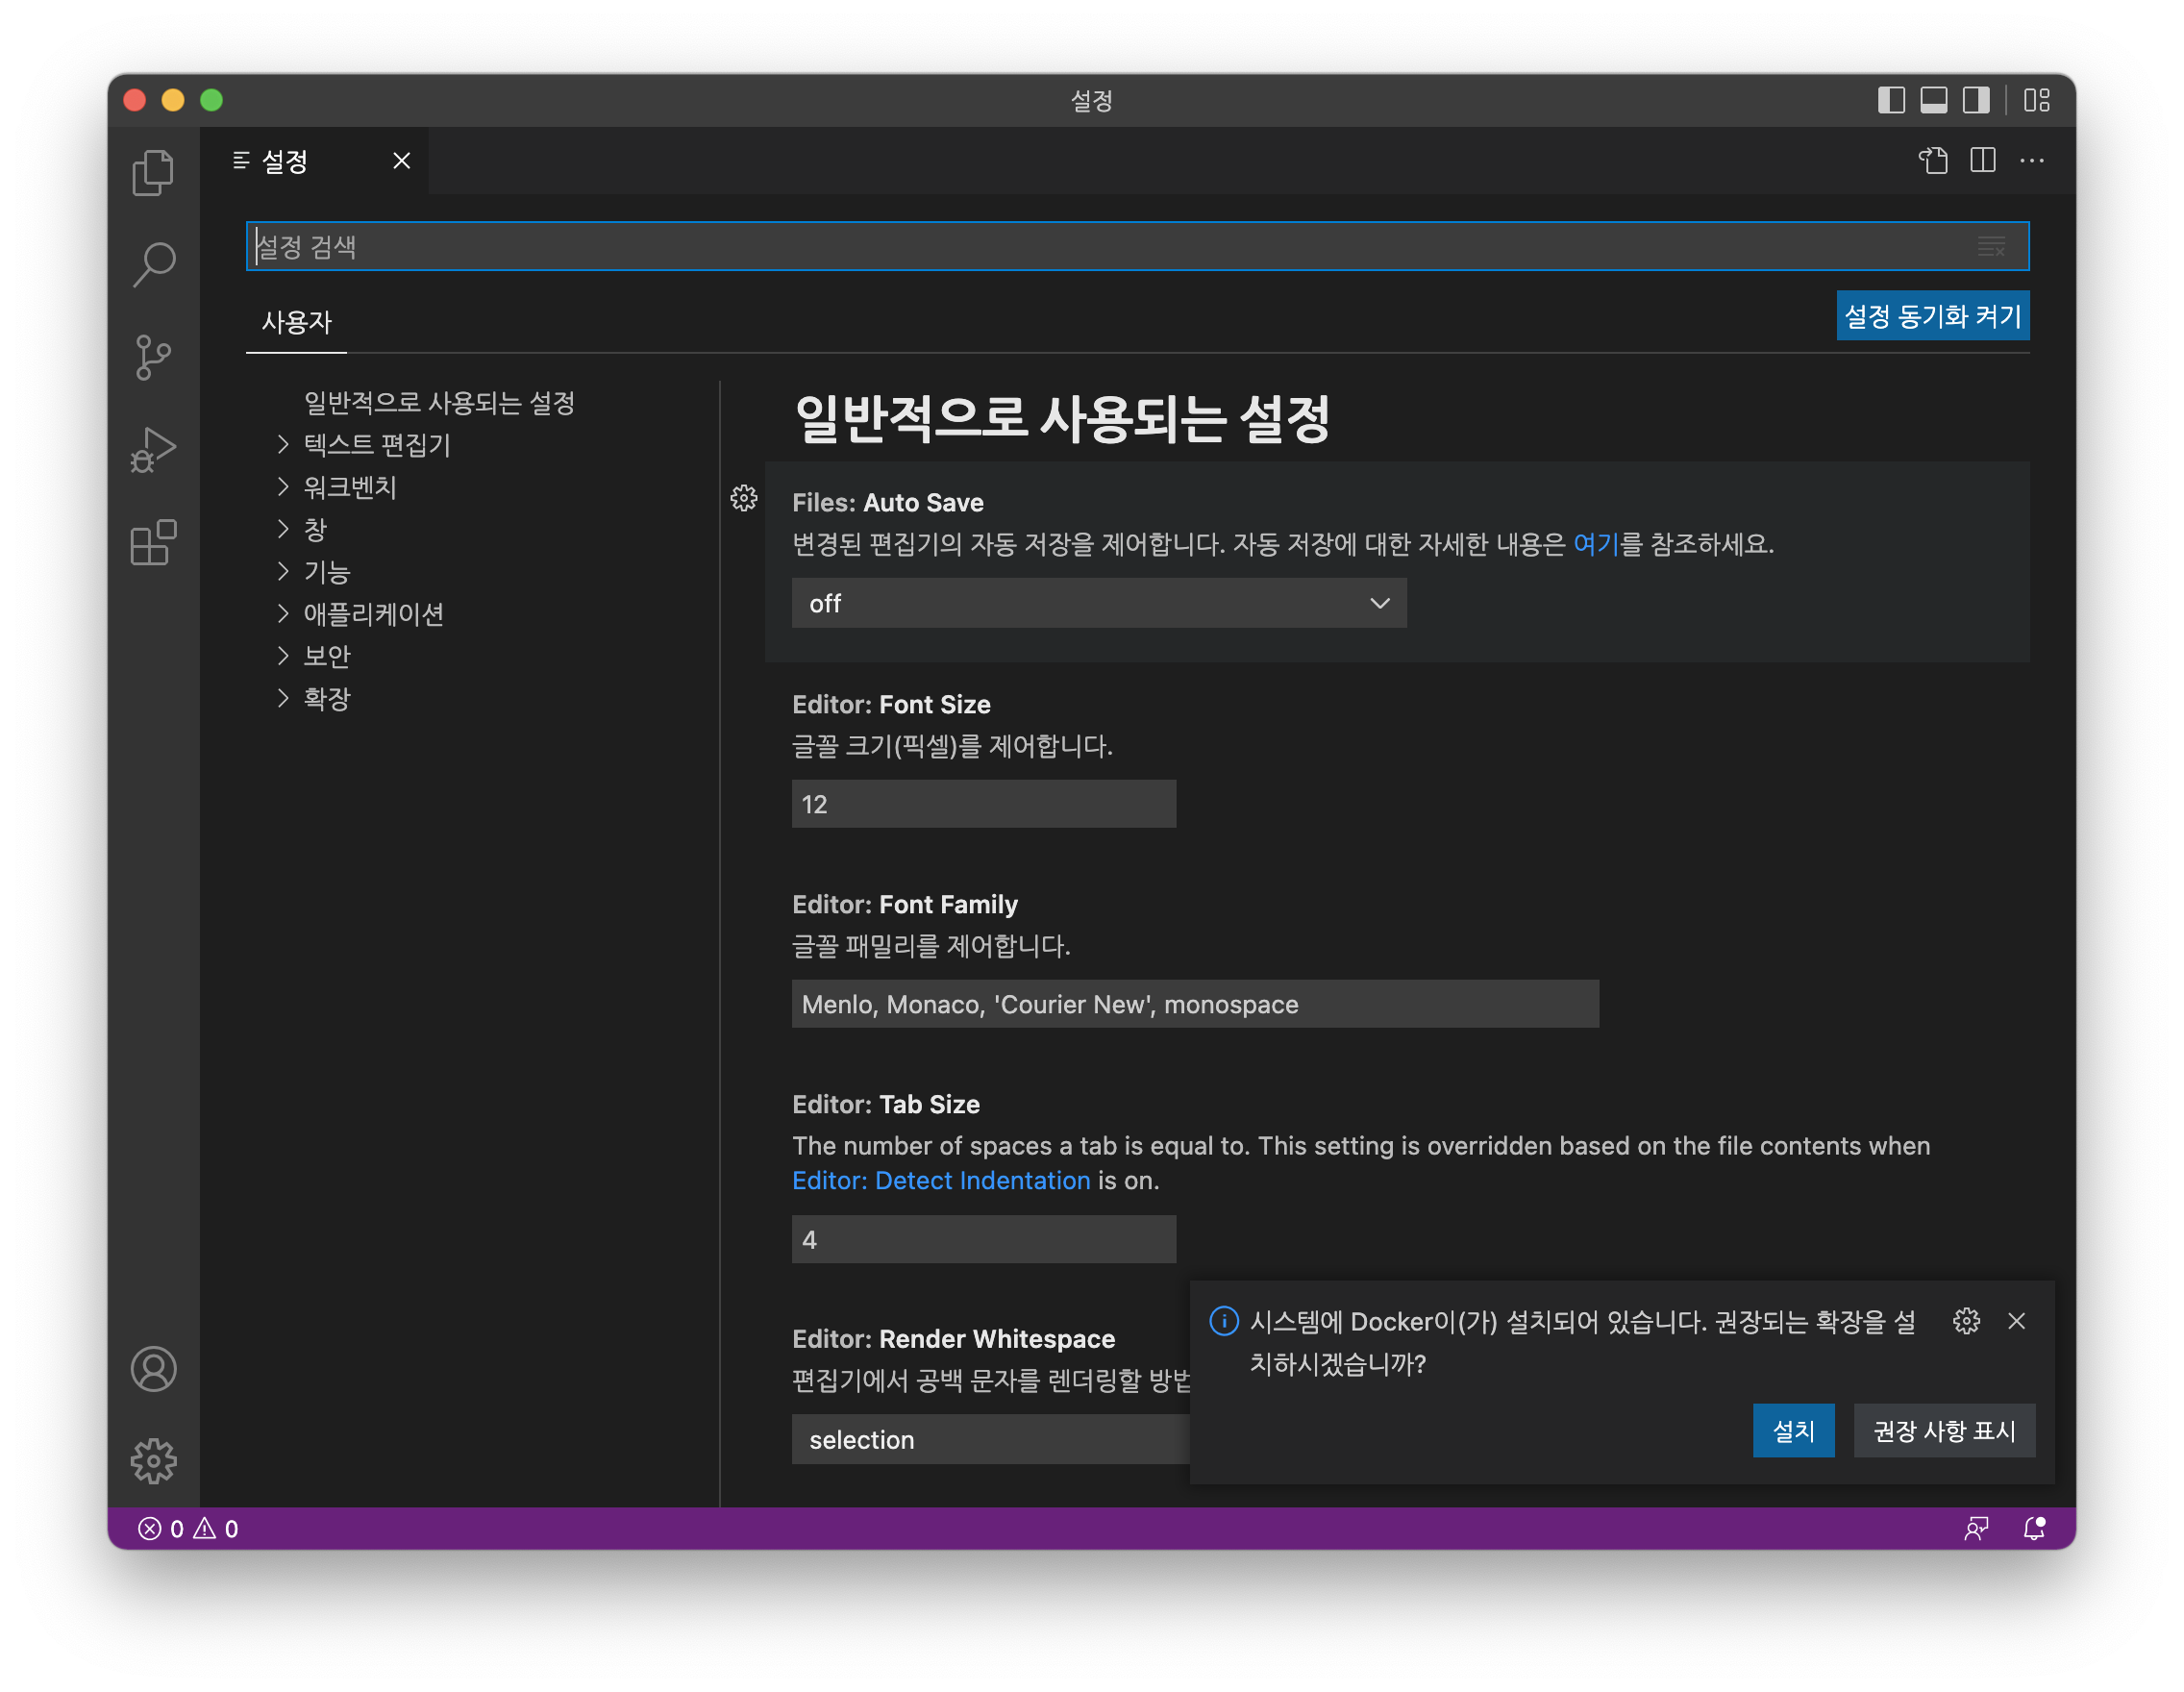Expand the 워크벤치 tree section

(350, 487)
